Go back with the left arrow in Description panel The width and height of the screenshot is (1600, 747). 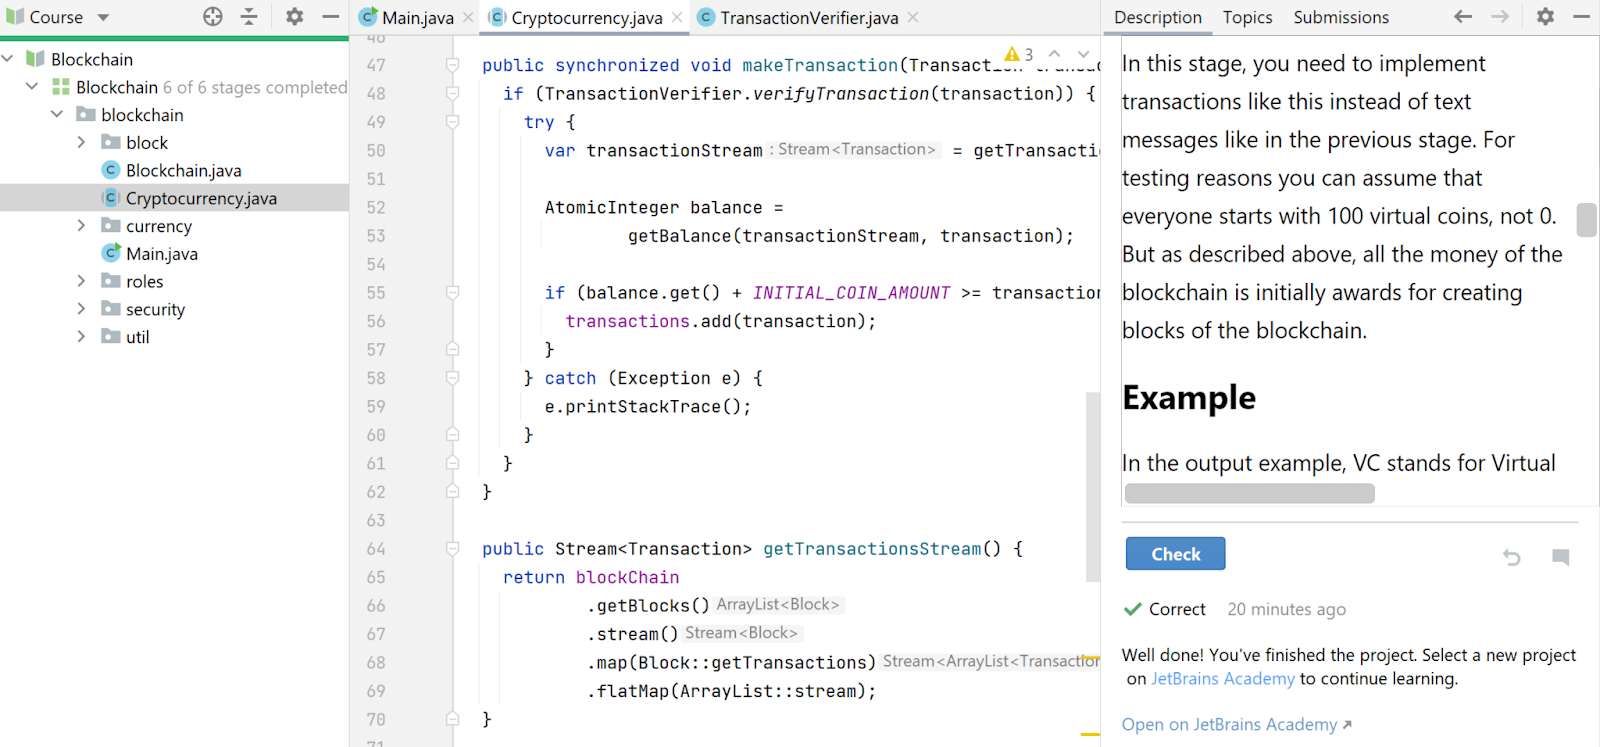[1463, 17]
